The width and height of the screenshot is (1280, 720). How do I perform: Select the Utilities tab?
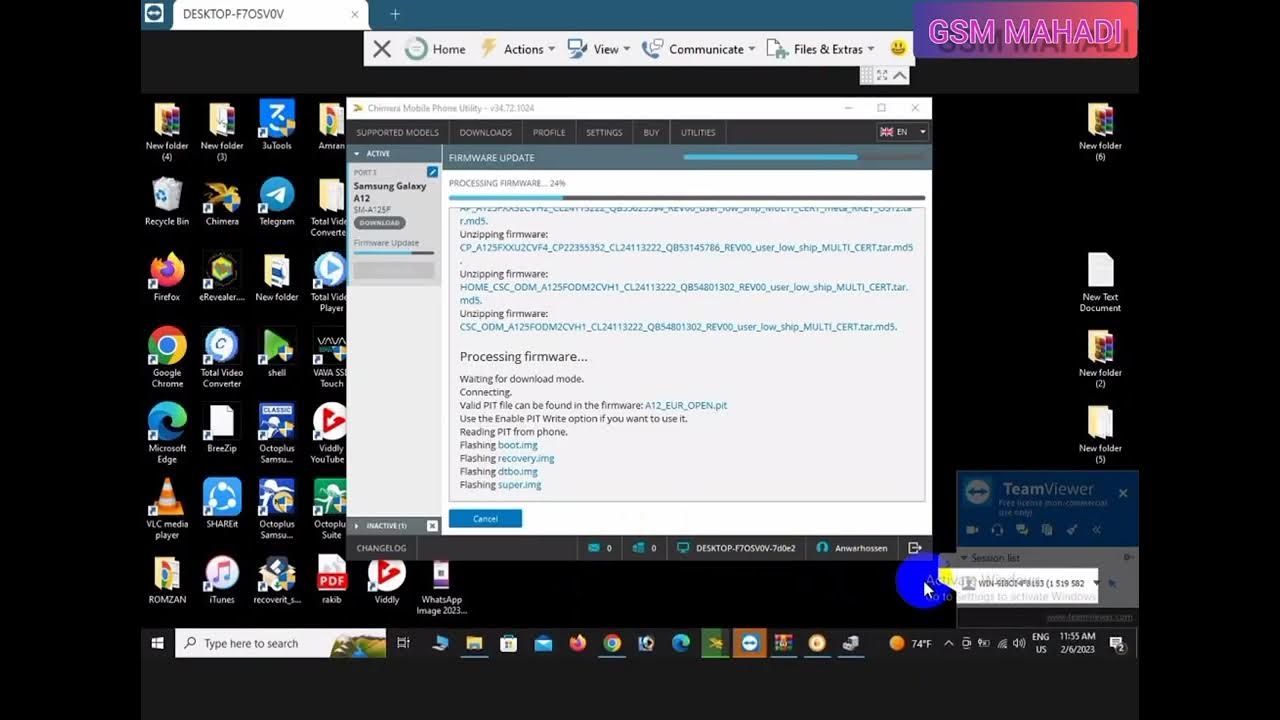tap(698, 132)
